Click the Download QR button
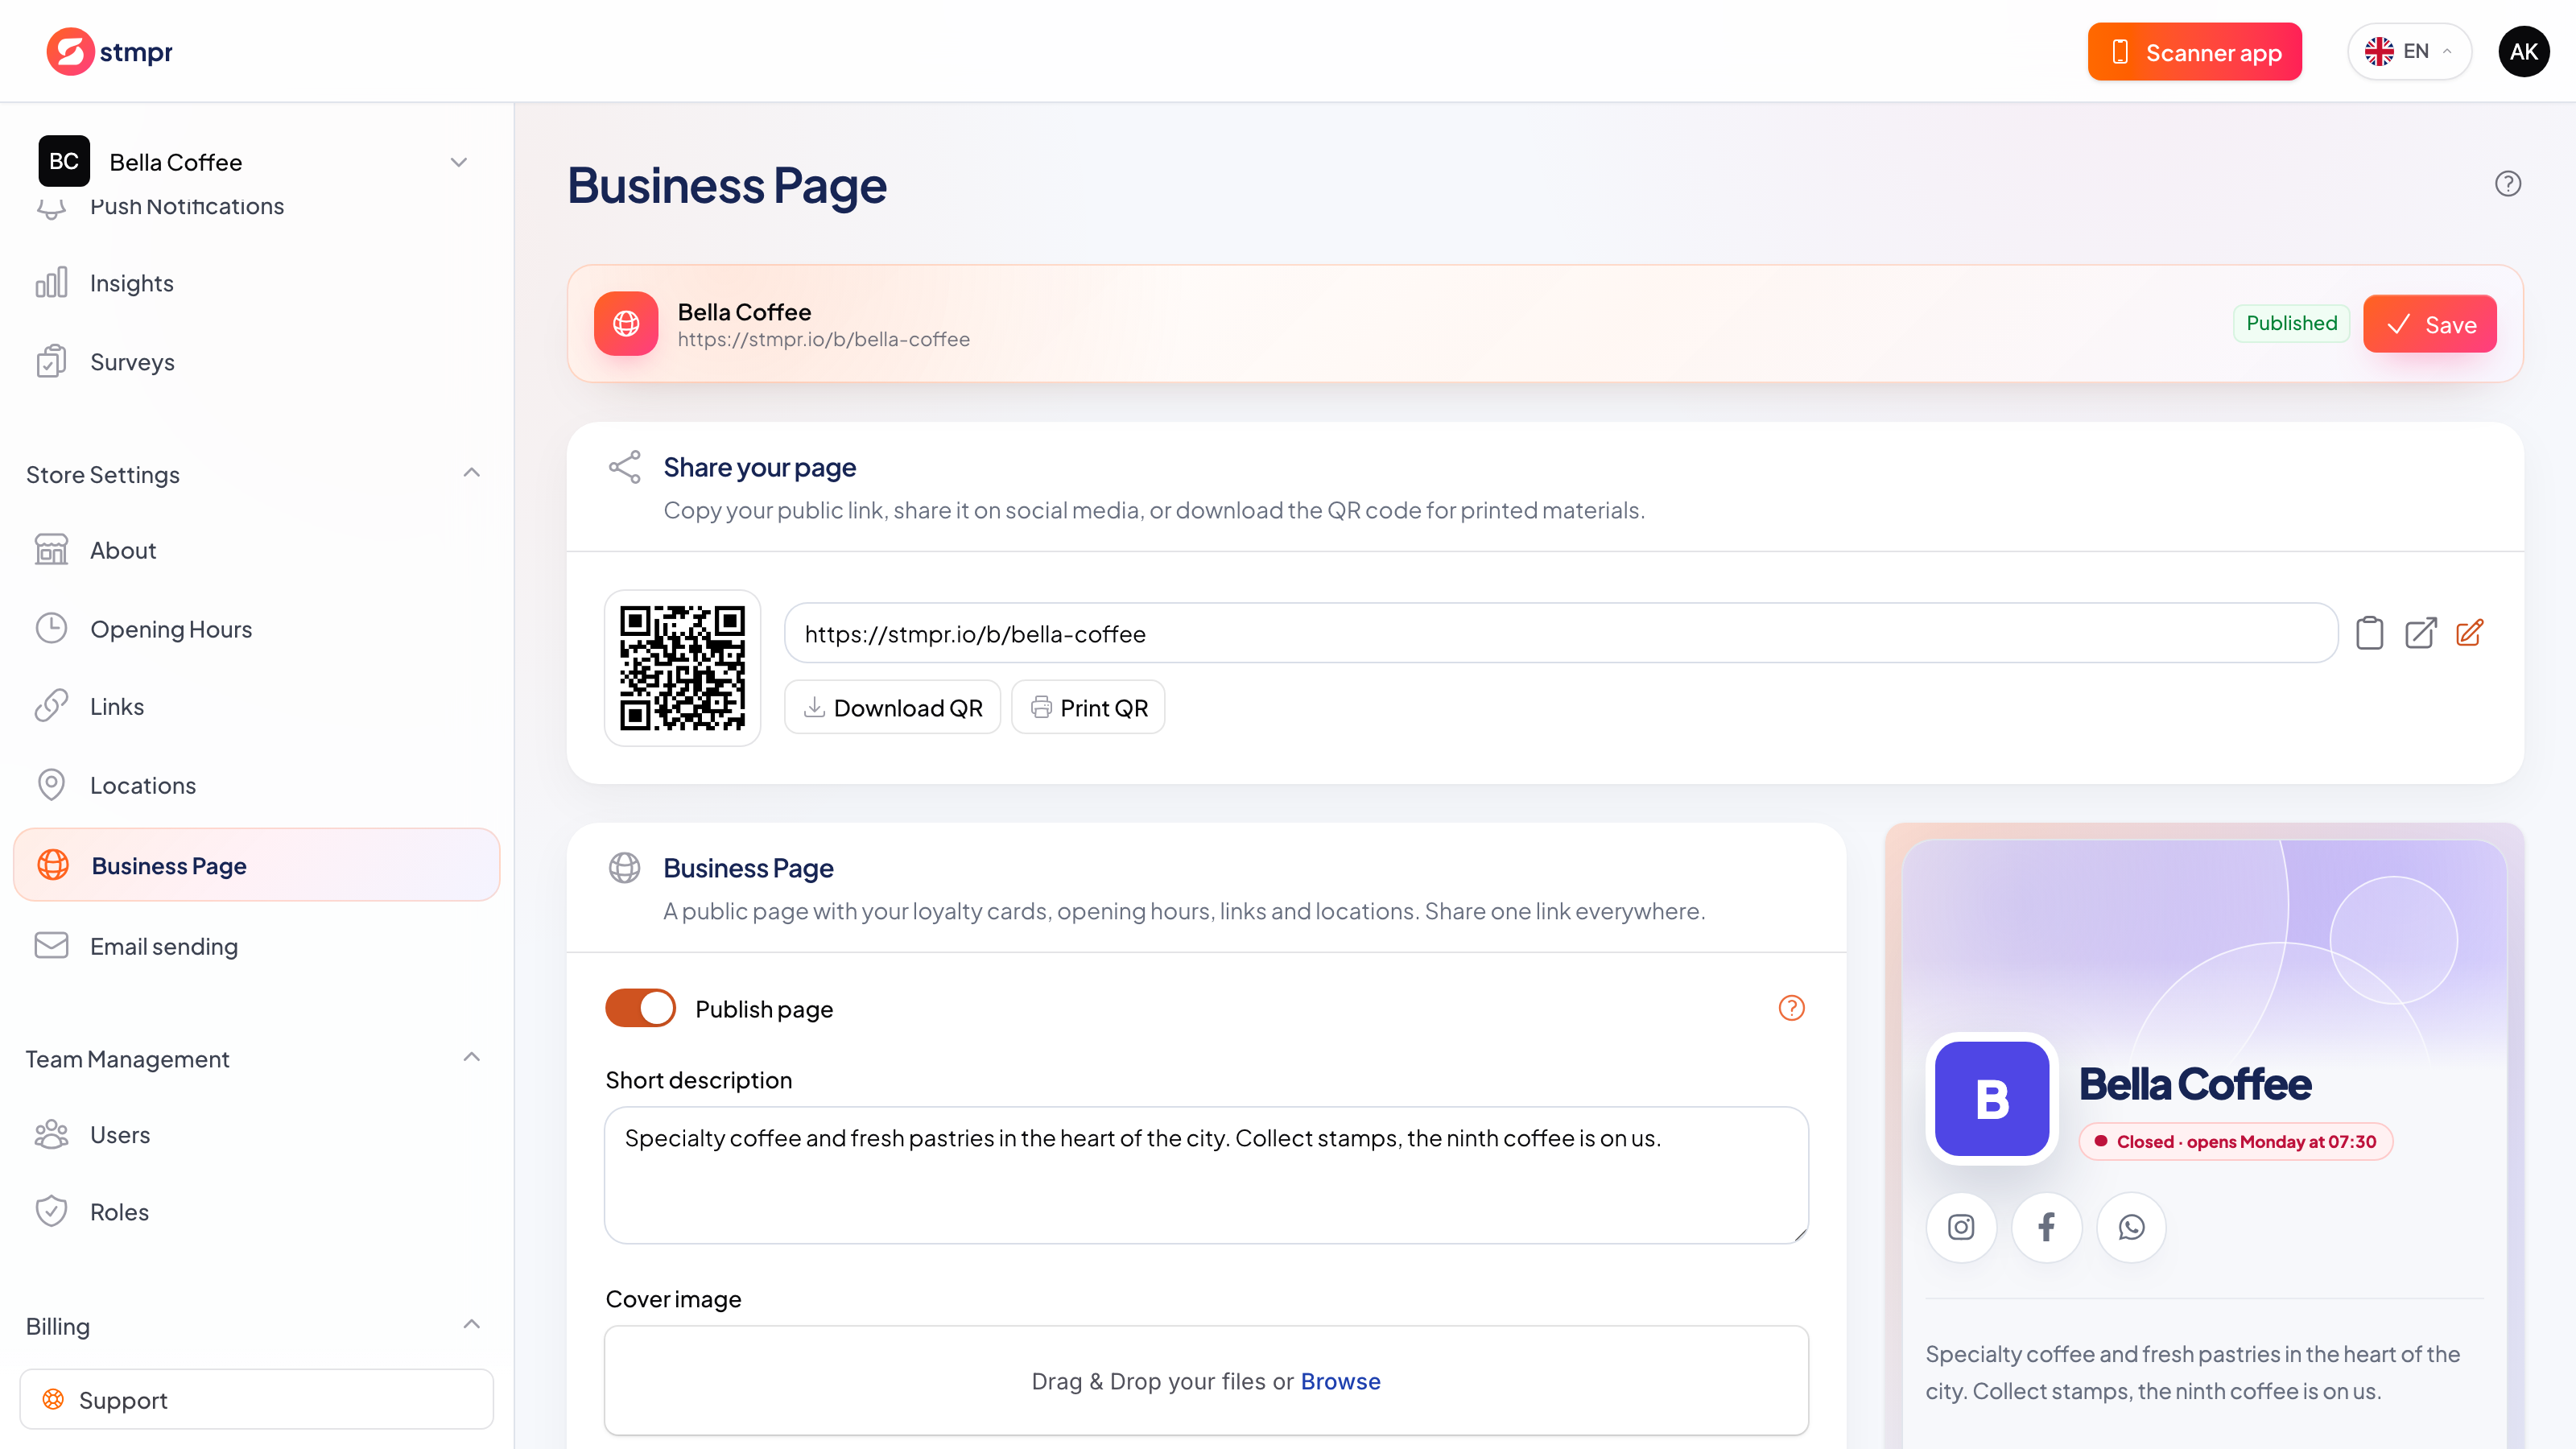This screenshot has height=1449, width=2576. [x=892, y=707]
